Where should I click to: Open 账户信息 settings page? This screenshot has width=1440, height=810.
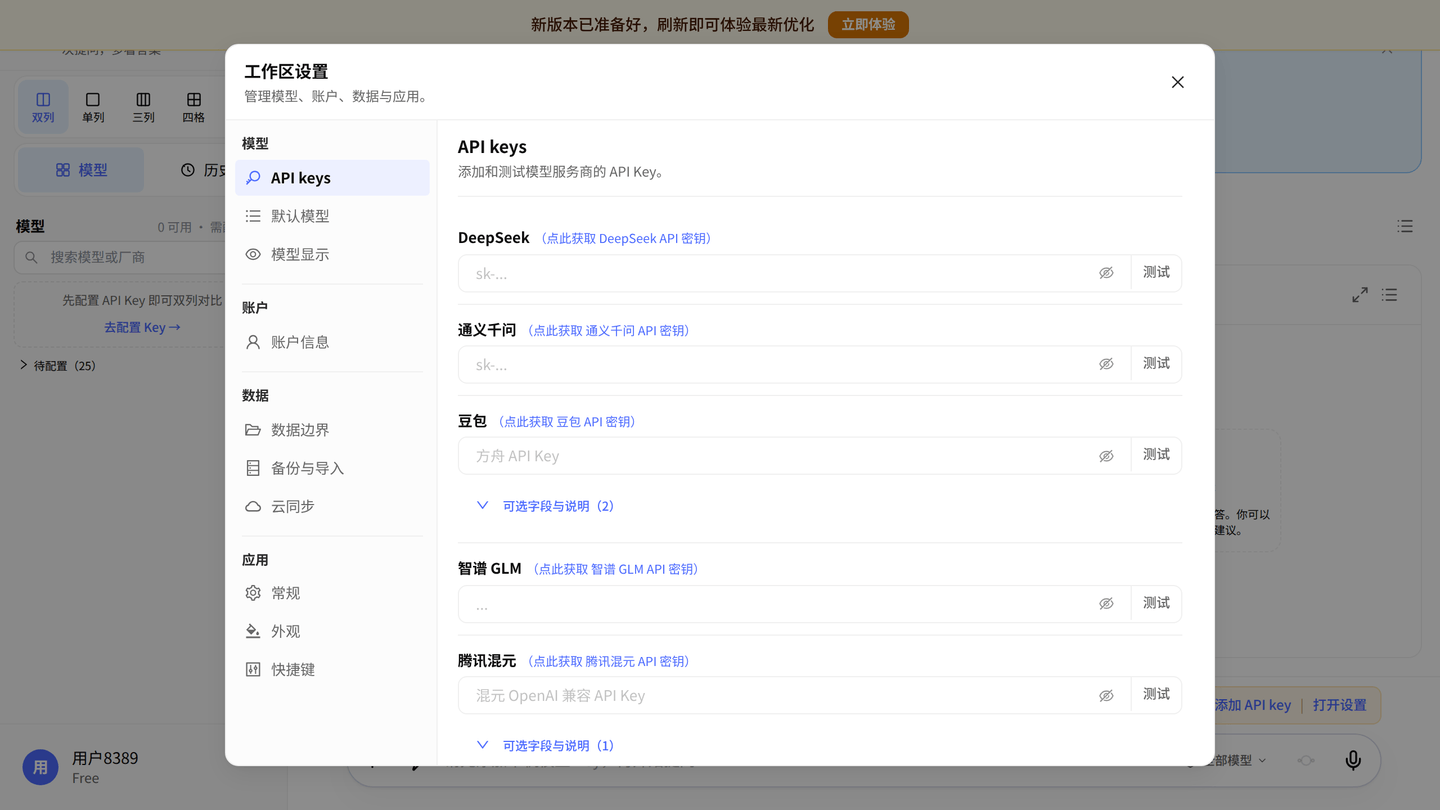point(332,342)
